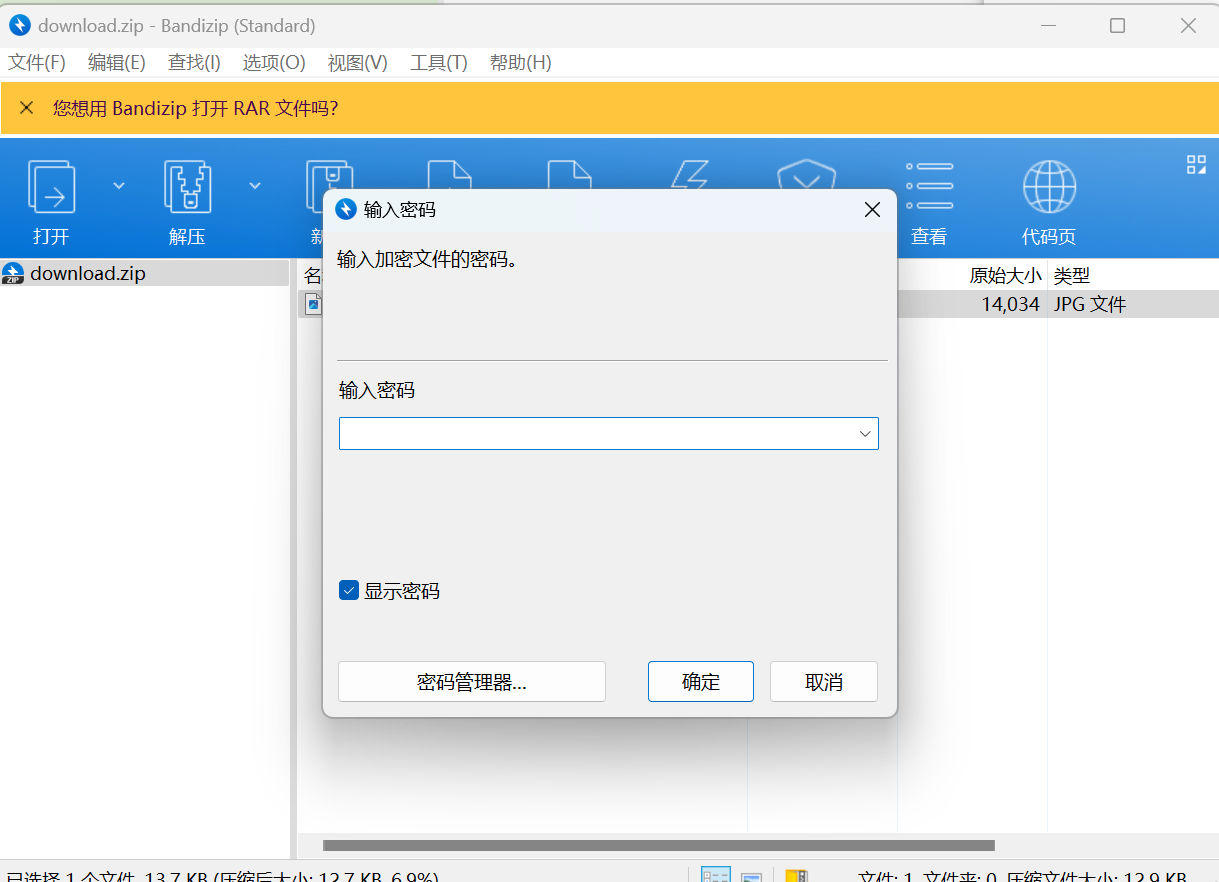Open the 选项(O) menu
The width and height of the screenshot is (1219, 882).
tap(274, 63)
